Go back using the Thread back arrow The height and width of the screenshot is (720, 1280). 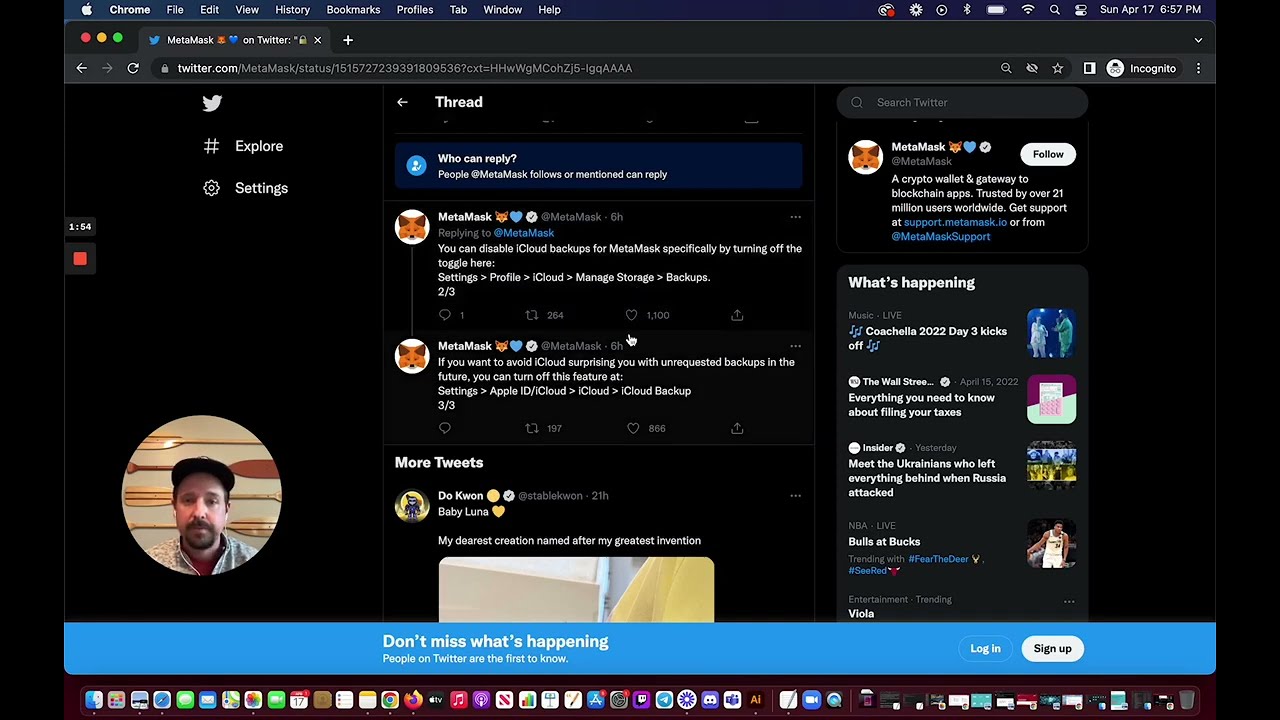pos(402,102)
